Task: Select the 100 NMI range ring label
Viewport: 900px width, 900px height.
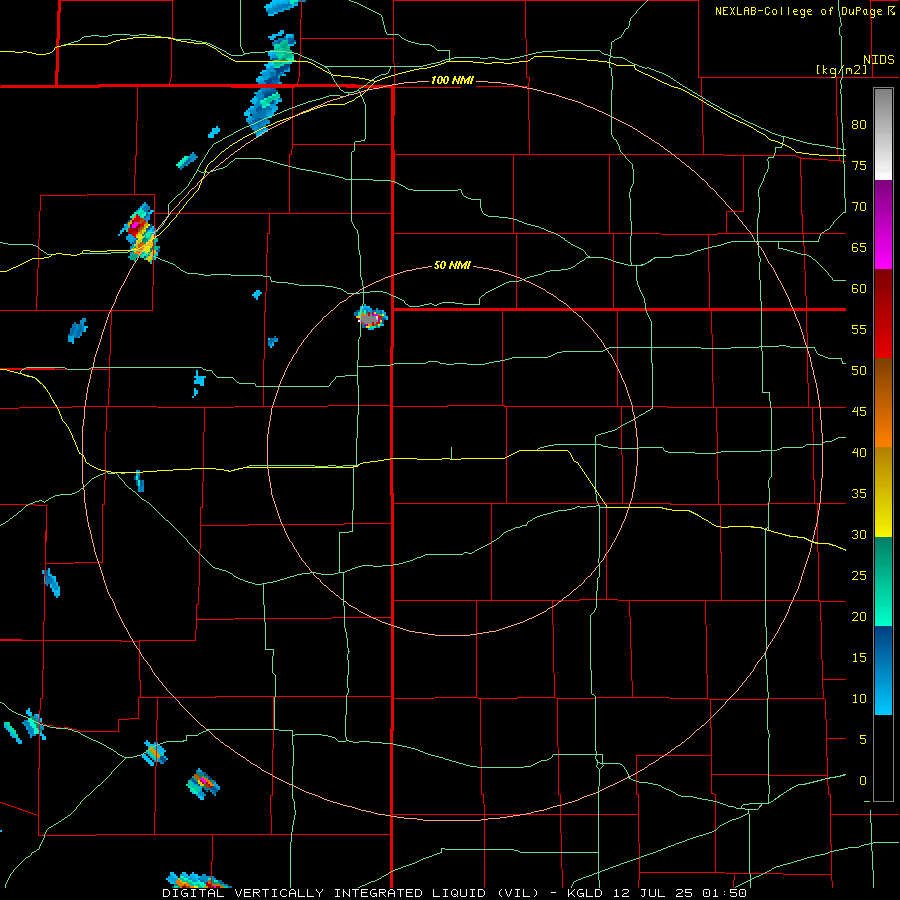Action: click(452, 80)
